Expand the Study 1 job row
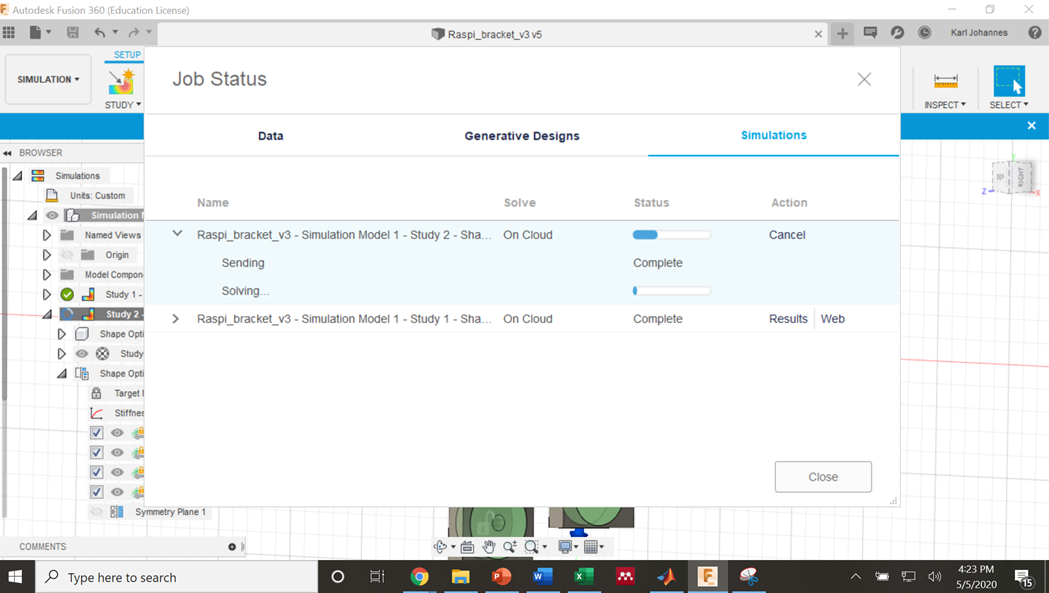 click(176, 319)
